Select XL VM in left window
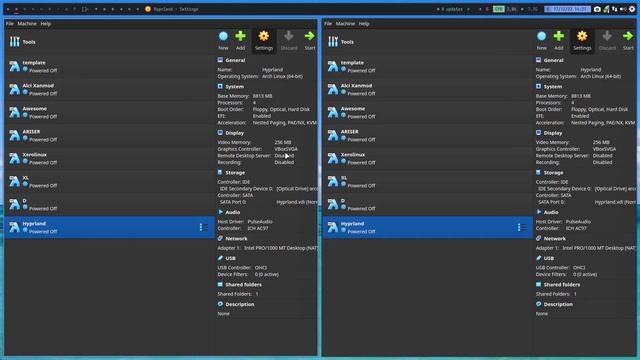Viewport: 640px width, 360px height. pos(109,181)
